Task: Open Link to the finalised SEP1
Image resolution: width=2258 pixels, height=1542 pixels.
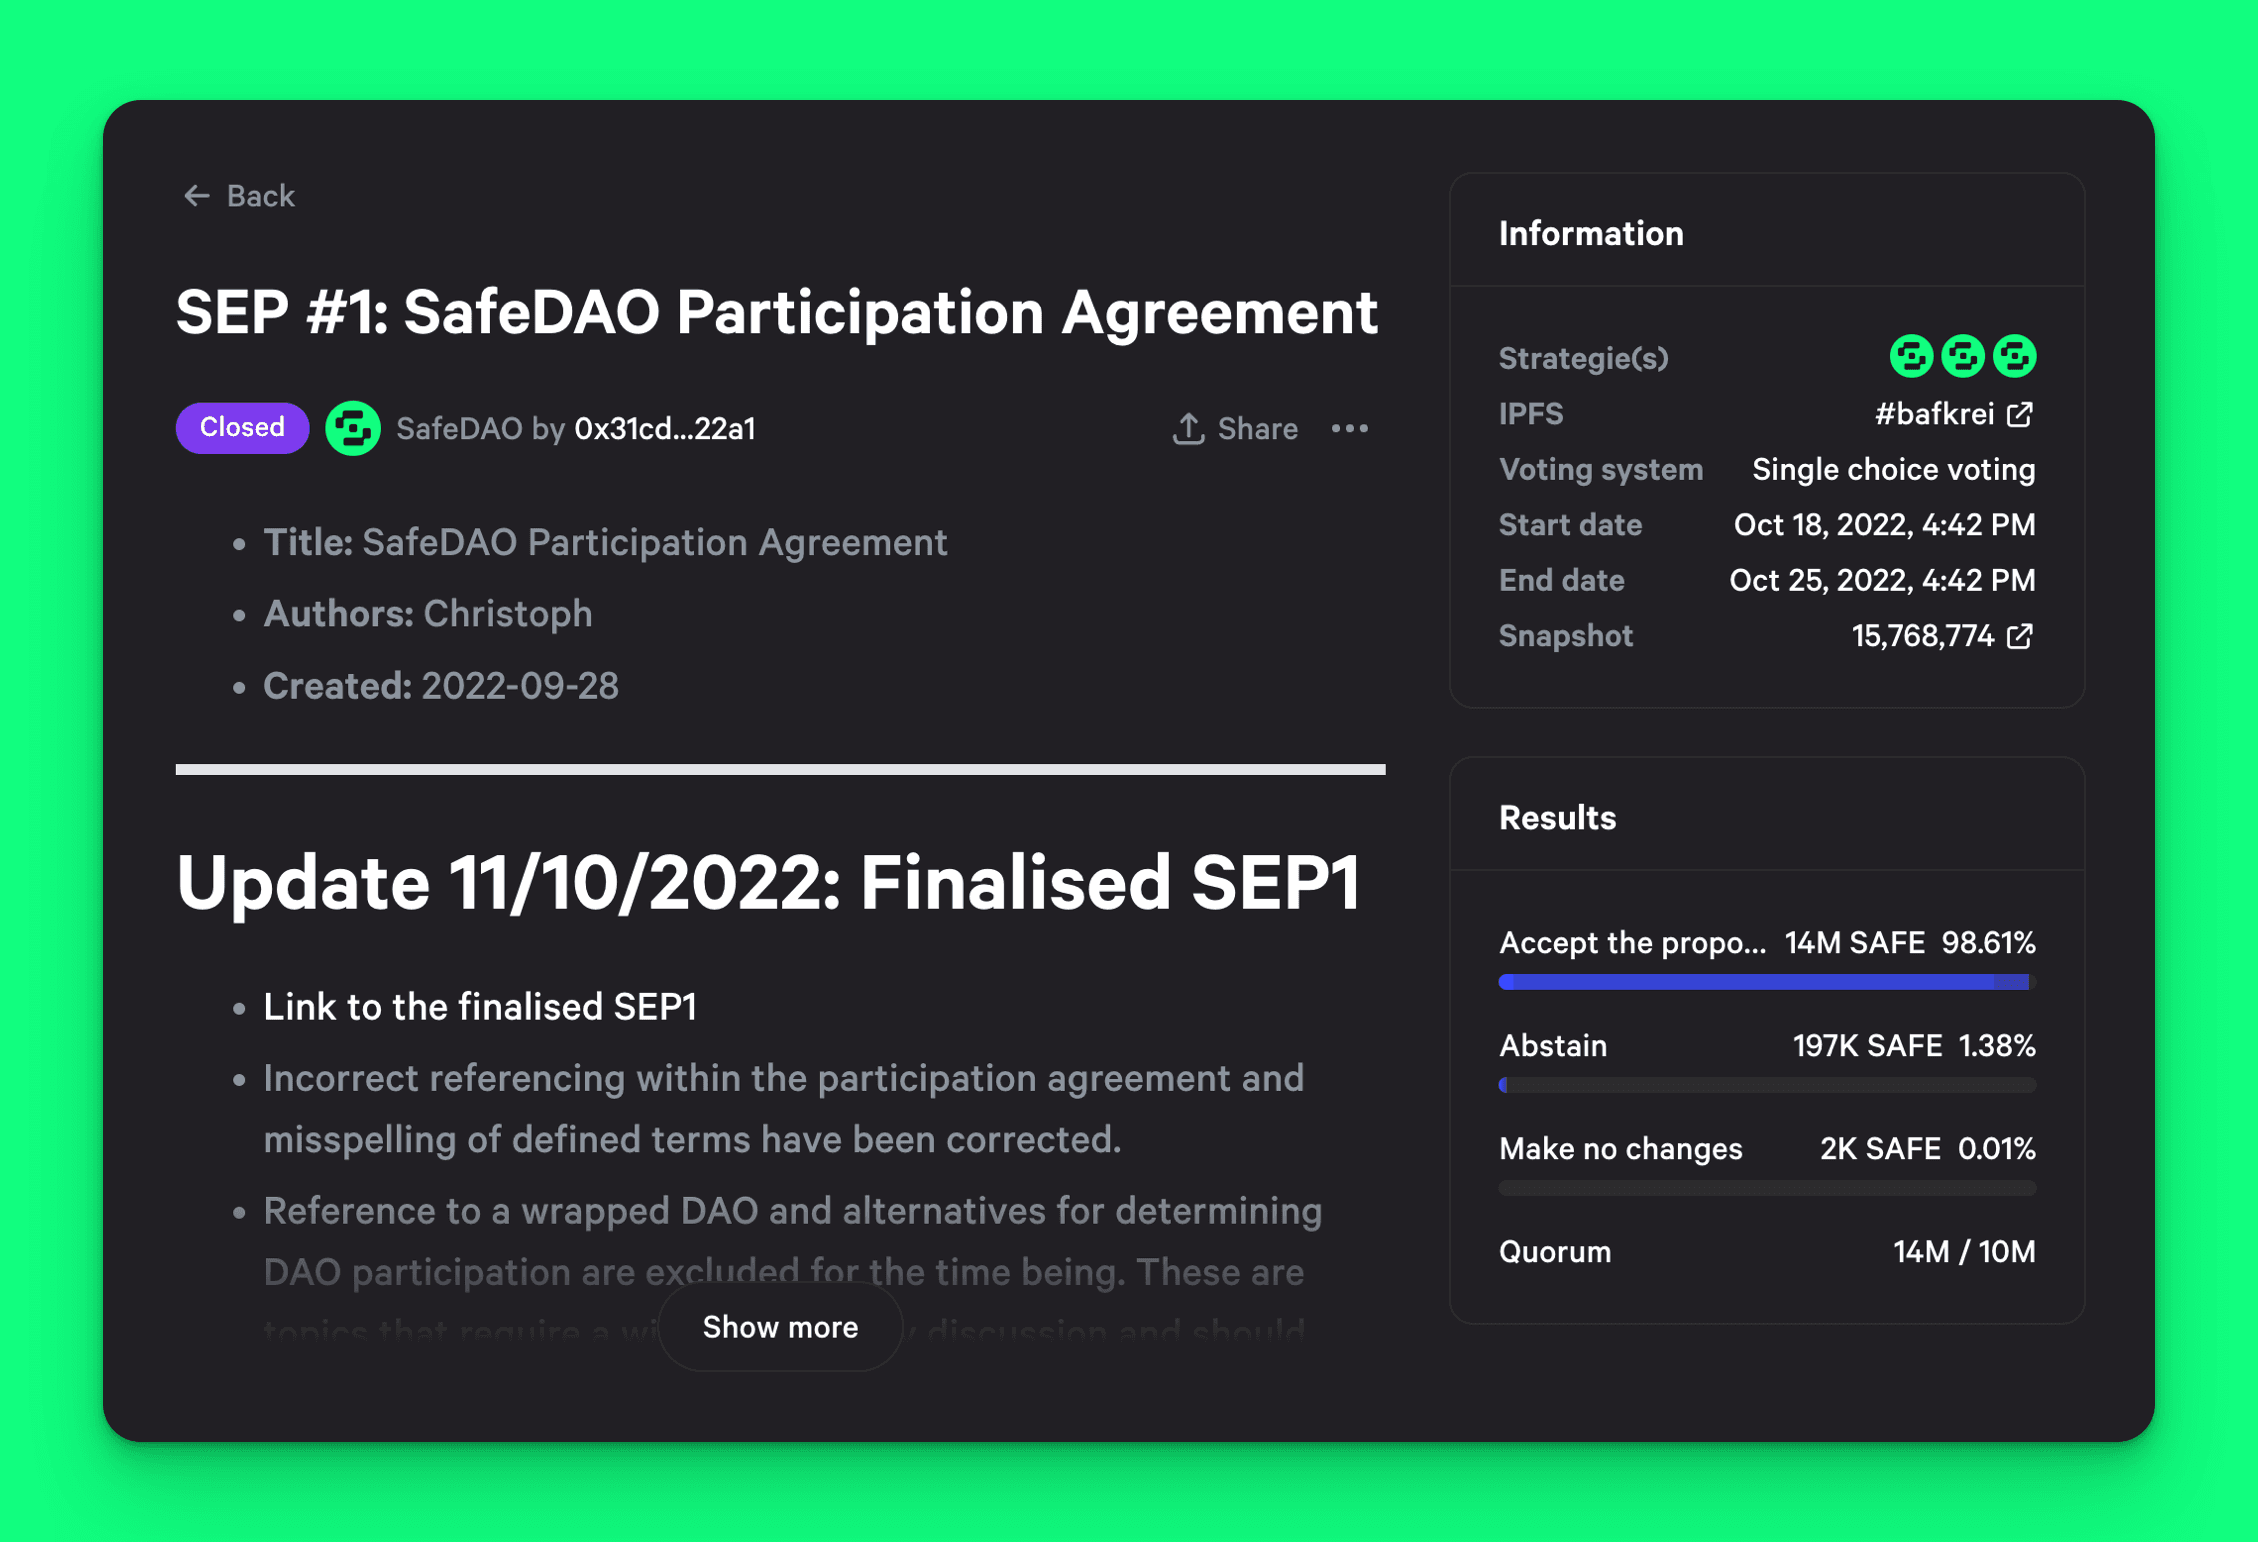Action: pos(480,1007)
